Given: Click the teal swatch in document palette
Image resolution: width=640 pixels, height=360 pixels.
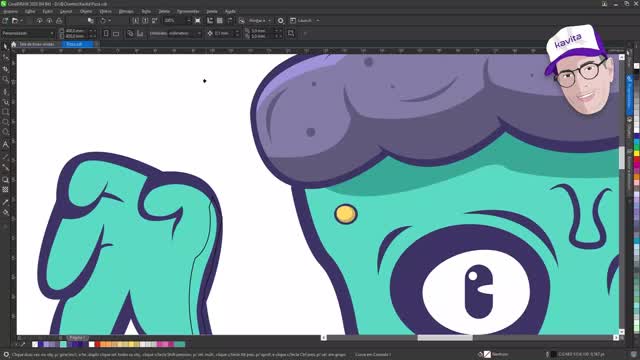Looking at the screenshot, I should click(63, 344).
